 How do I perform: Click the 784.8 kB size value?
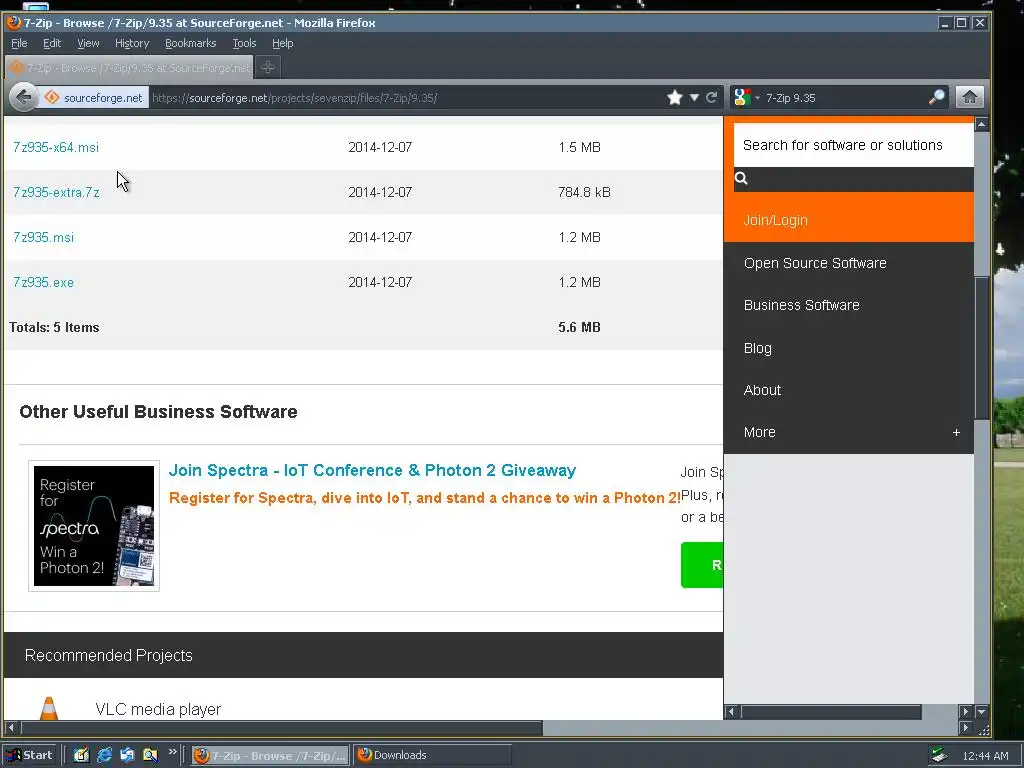(x=584, y=193)
